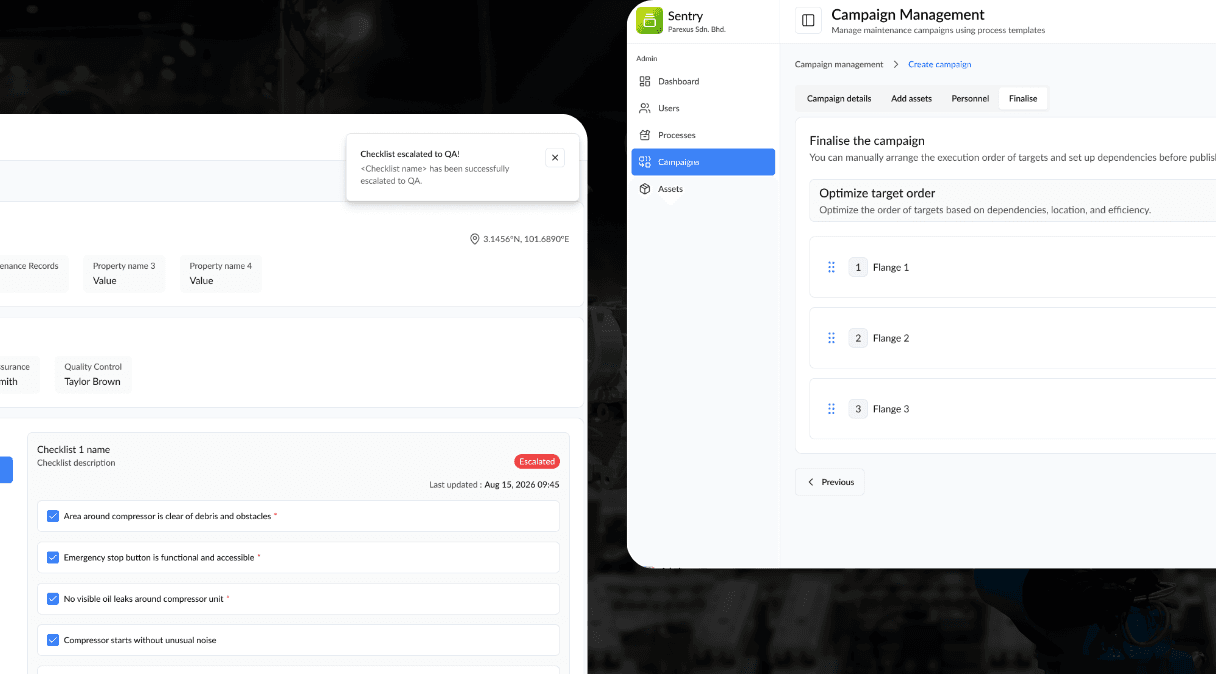
Task: Open the Create campaign breadcrumb link
Action: coord(939,63)
